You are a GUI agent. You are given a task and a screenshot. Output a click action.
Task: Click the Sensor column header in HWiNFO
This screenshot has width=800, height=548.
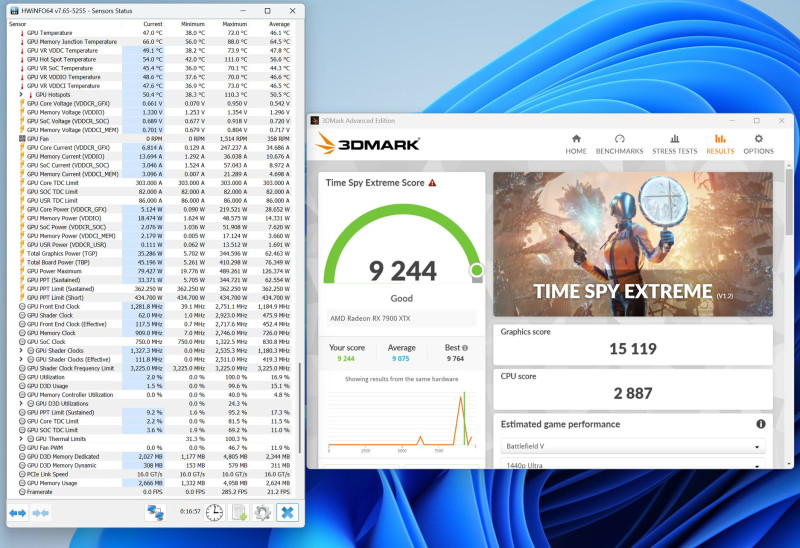[17, 24]
